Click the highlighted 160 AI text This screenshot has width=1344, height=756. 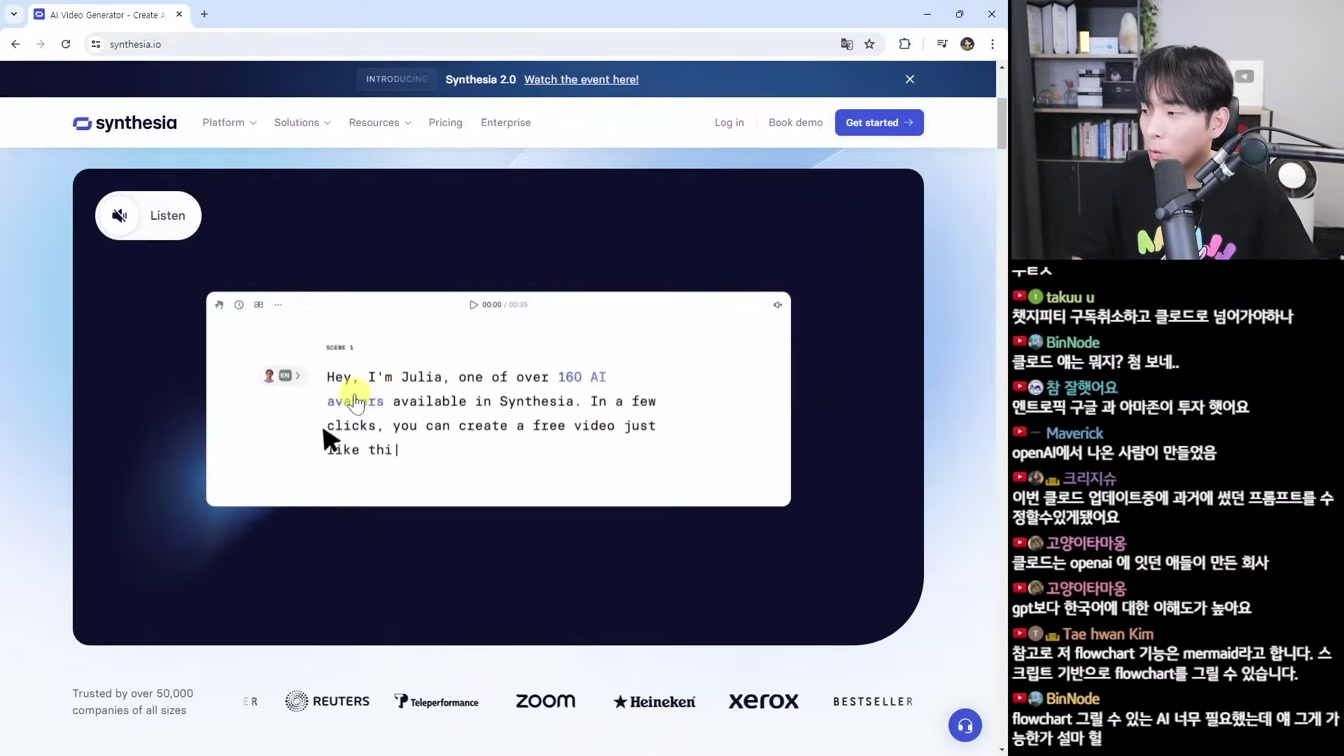[582, 377]
